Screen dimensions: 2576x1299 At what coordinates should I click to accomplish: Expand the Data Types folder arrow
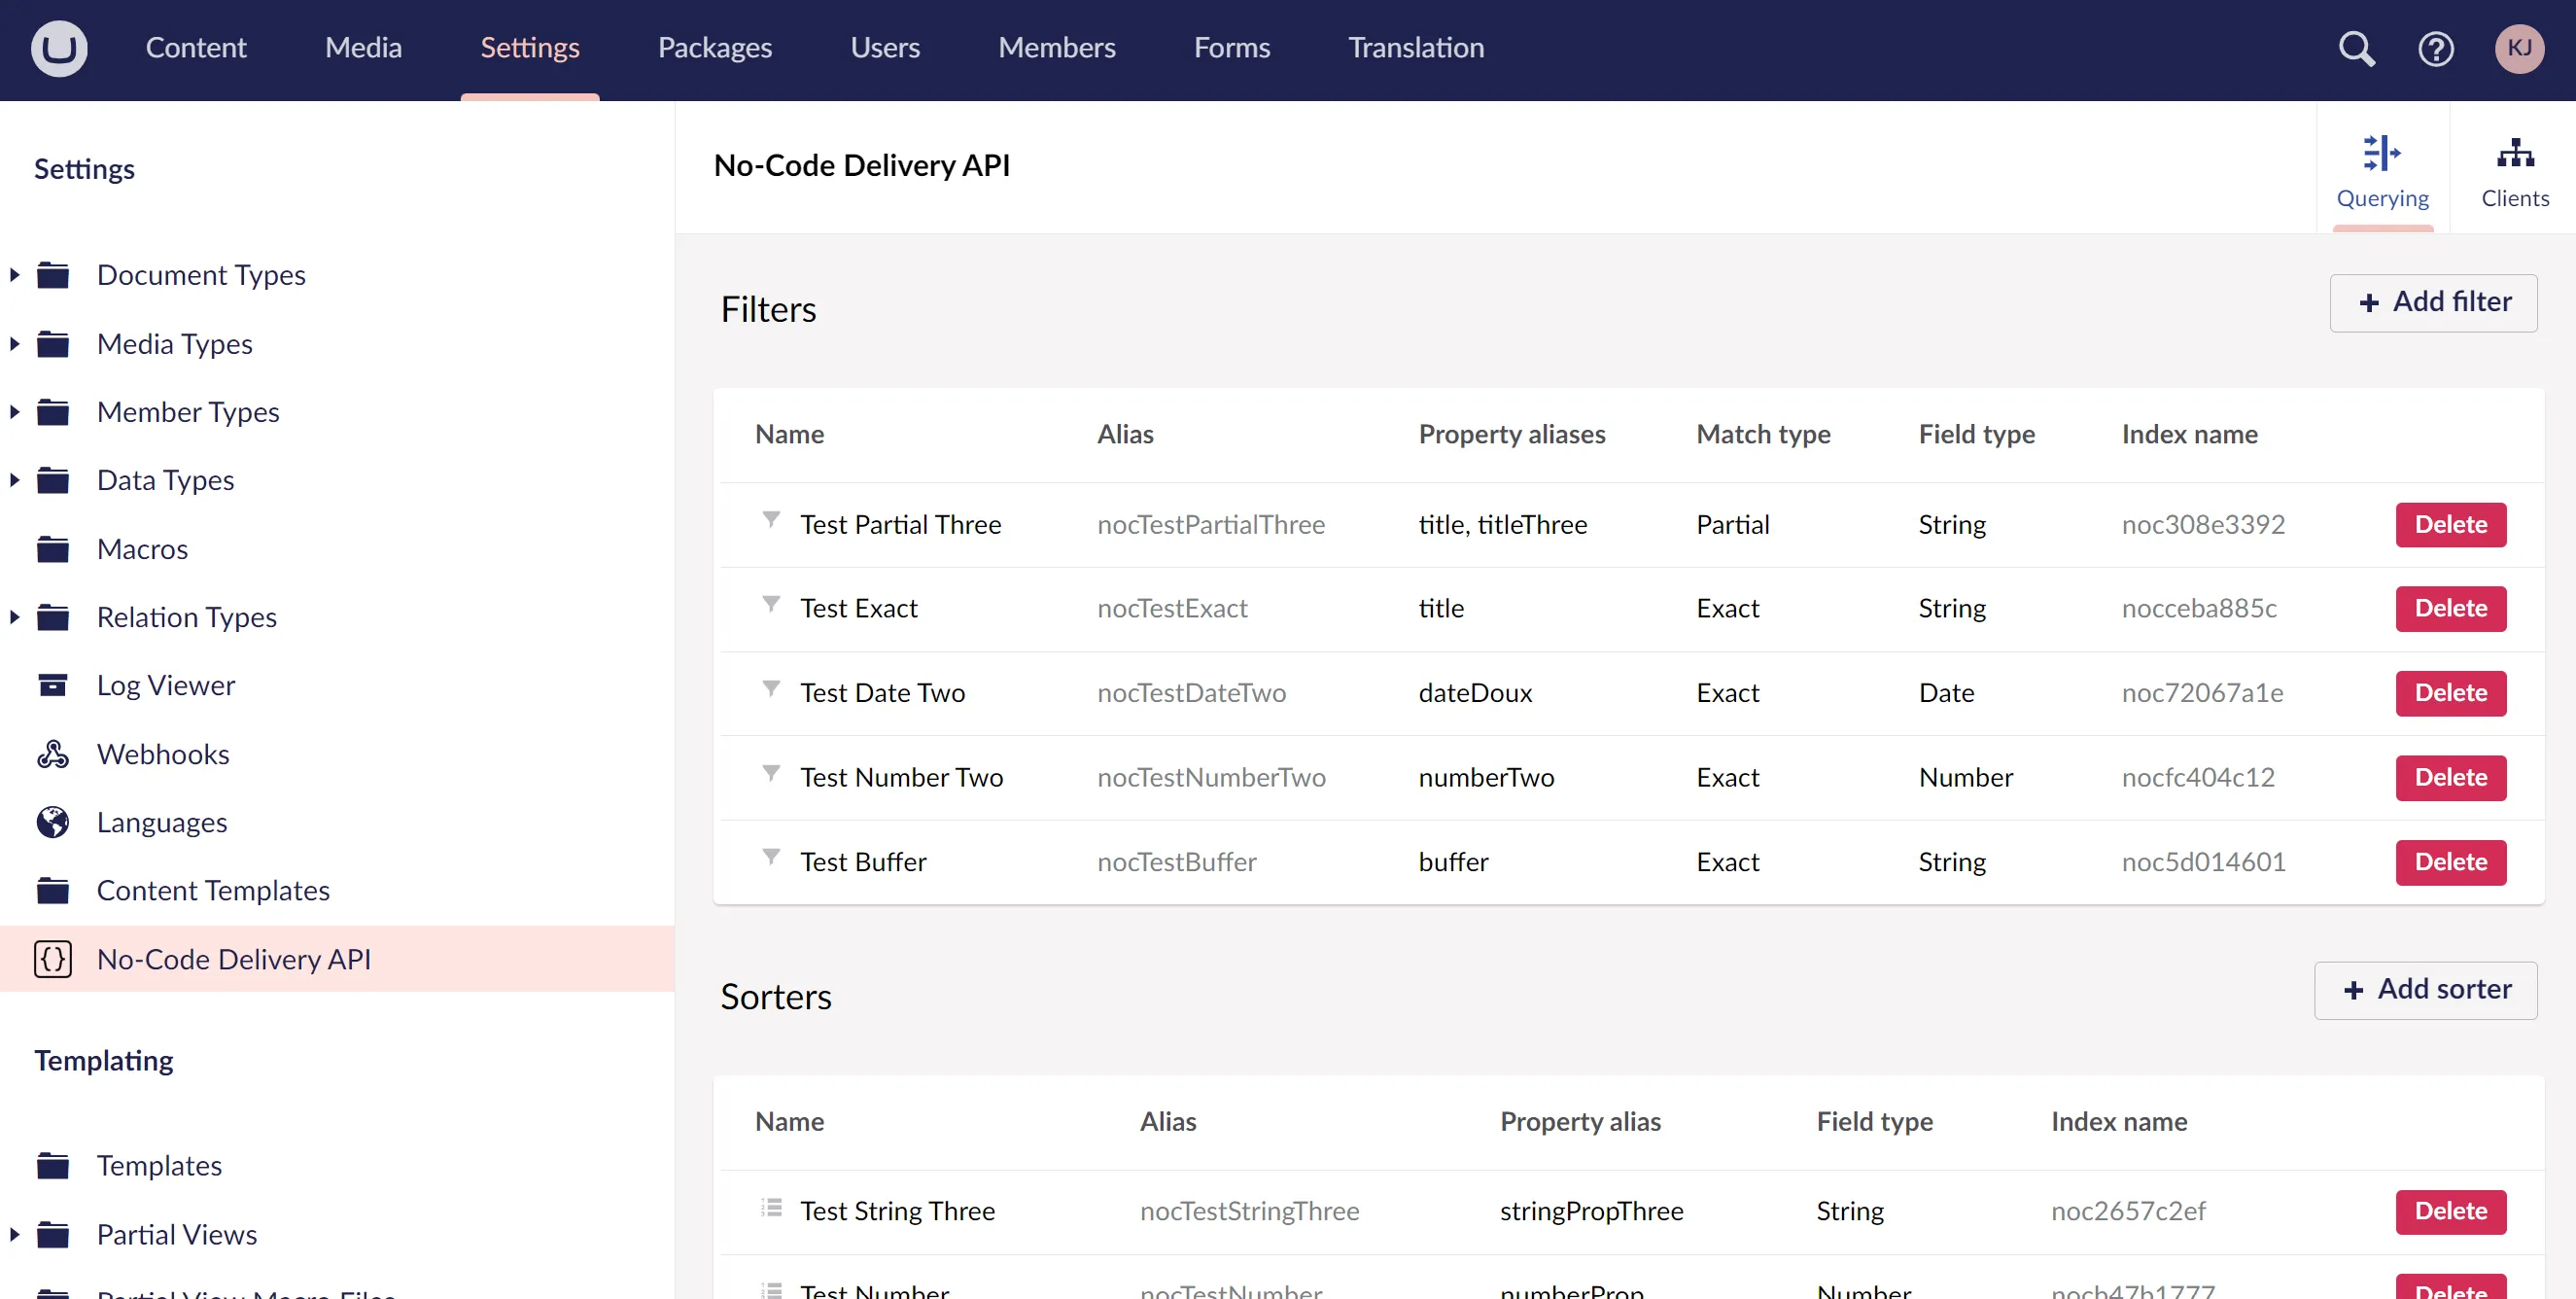click(15, 480)
